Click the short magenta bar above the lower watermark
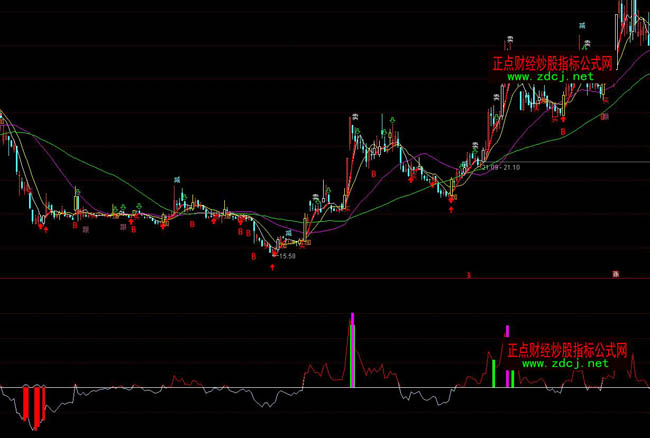The width and height of the screenshot is (650, 438). click(507, 329)
